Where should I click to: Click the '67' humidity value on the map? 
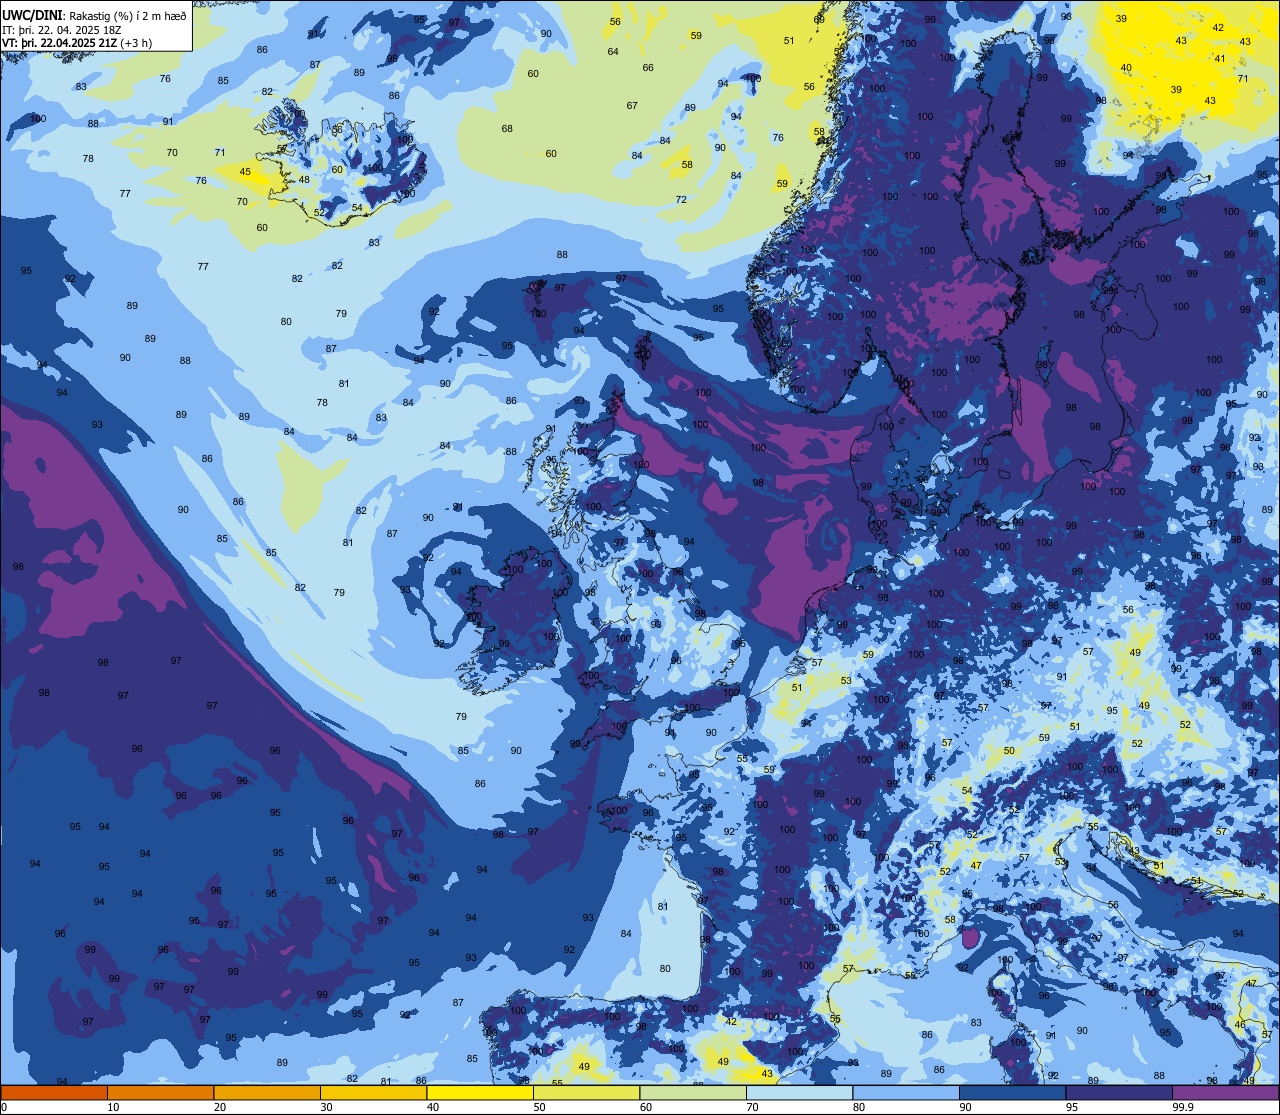[632, 105]
